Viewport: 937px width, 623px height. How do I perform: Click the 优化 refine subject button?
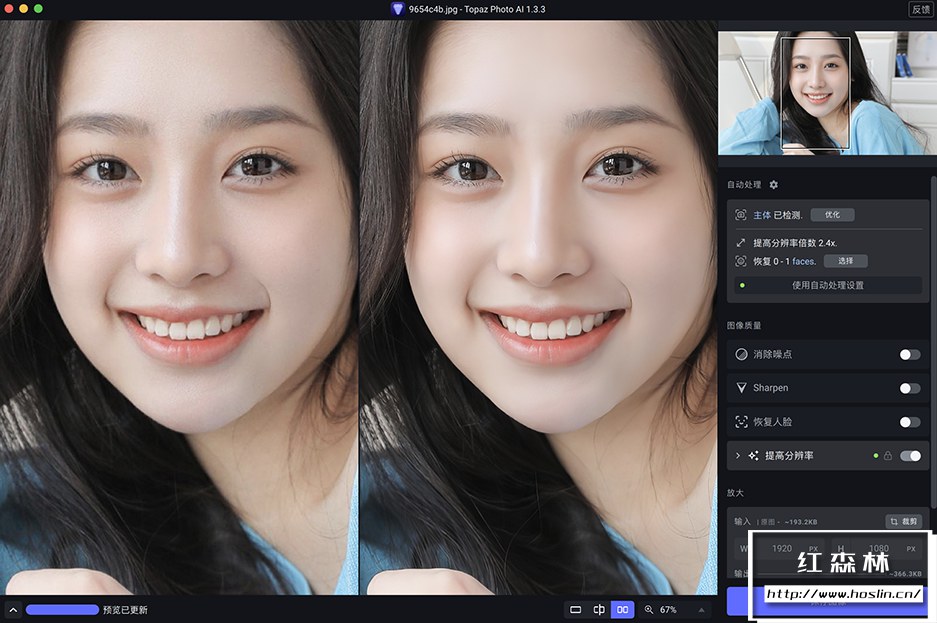tap(832, 215)
